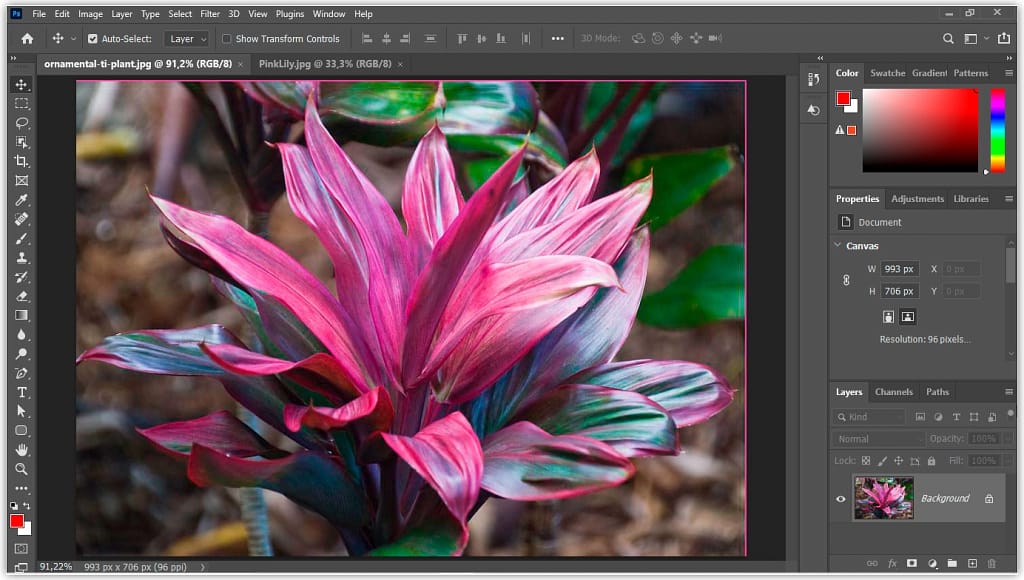The width and height of the screenshot is (1024, 580).
Task: Open the Color panel menu
Action: [x=1009, y=73]
